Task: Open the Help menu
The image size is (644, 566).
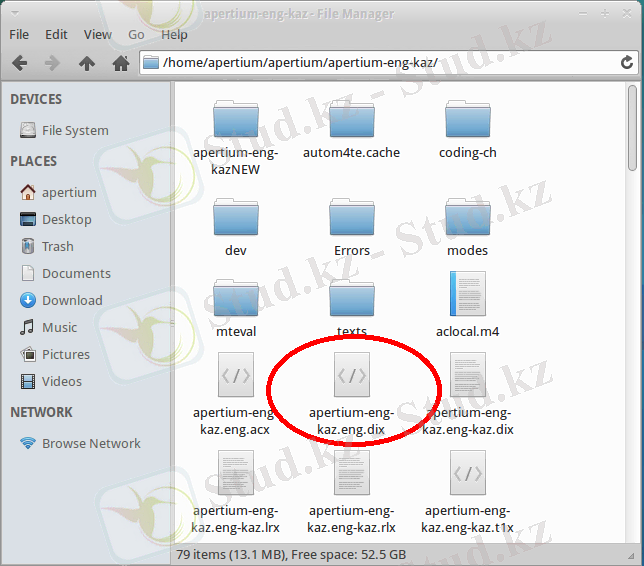Action: click(x=174, y=35)
